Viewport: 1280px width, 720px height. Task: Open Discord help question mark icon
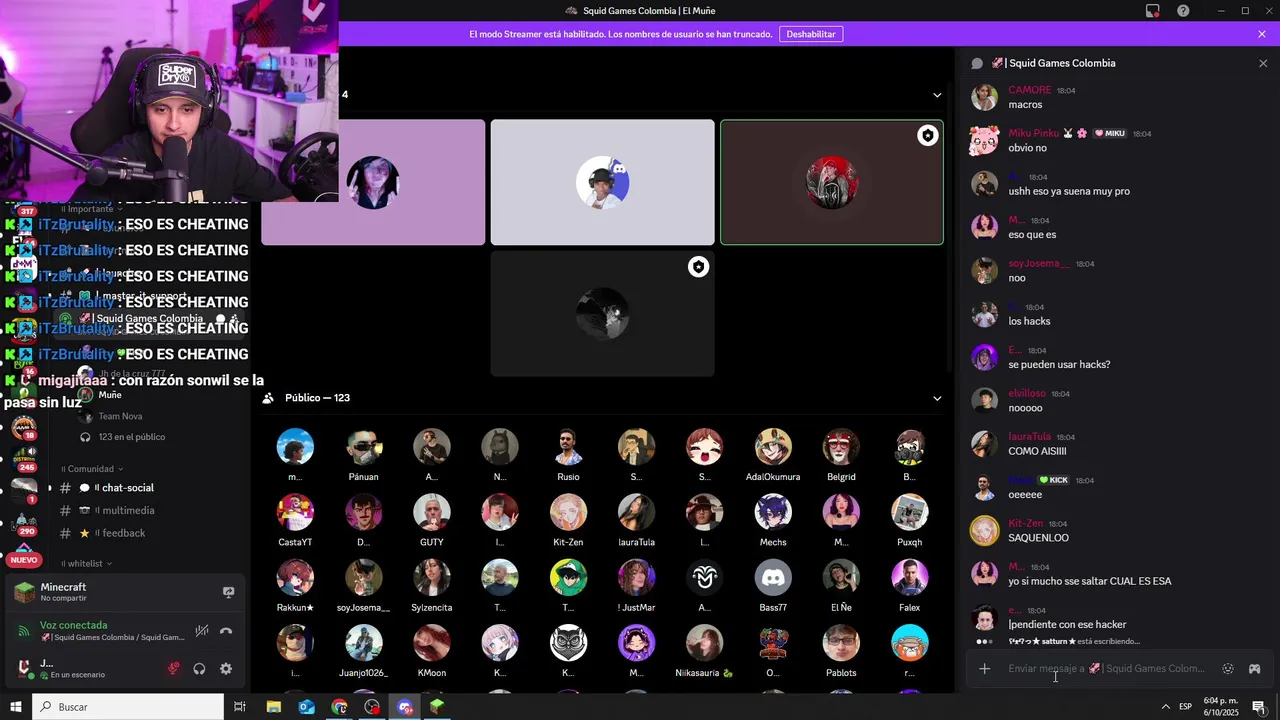(1183, 11)
